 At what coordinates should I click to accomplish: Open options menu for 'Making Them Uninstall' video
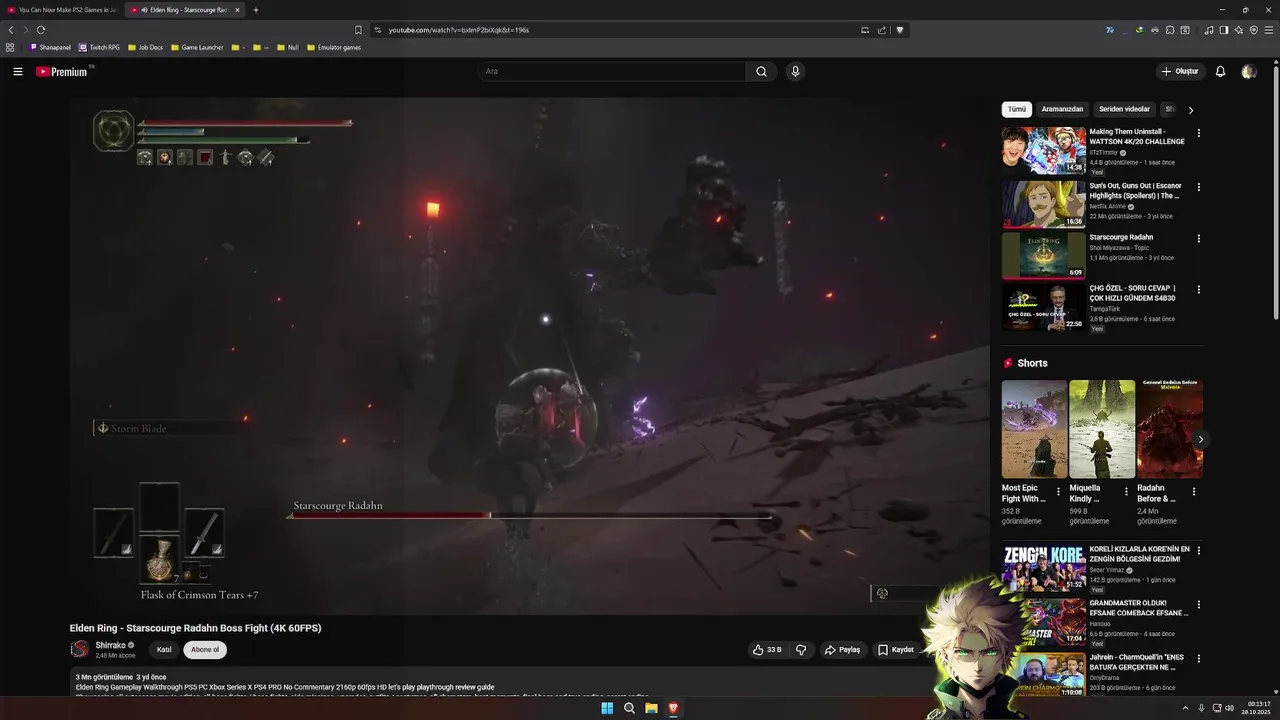click(1199, 133)
